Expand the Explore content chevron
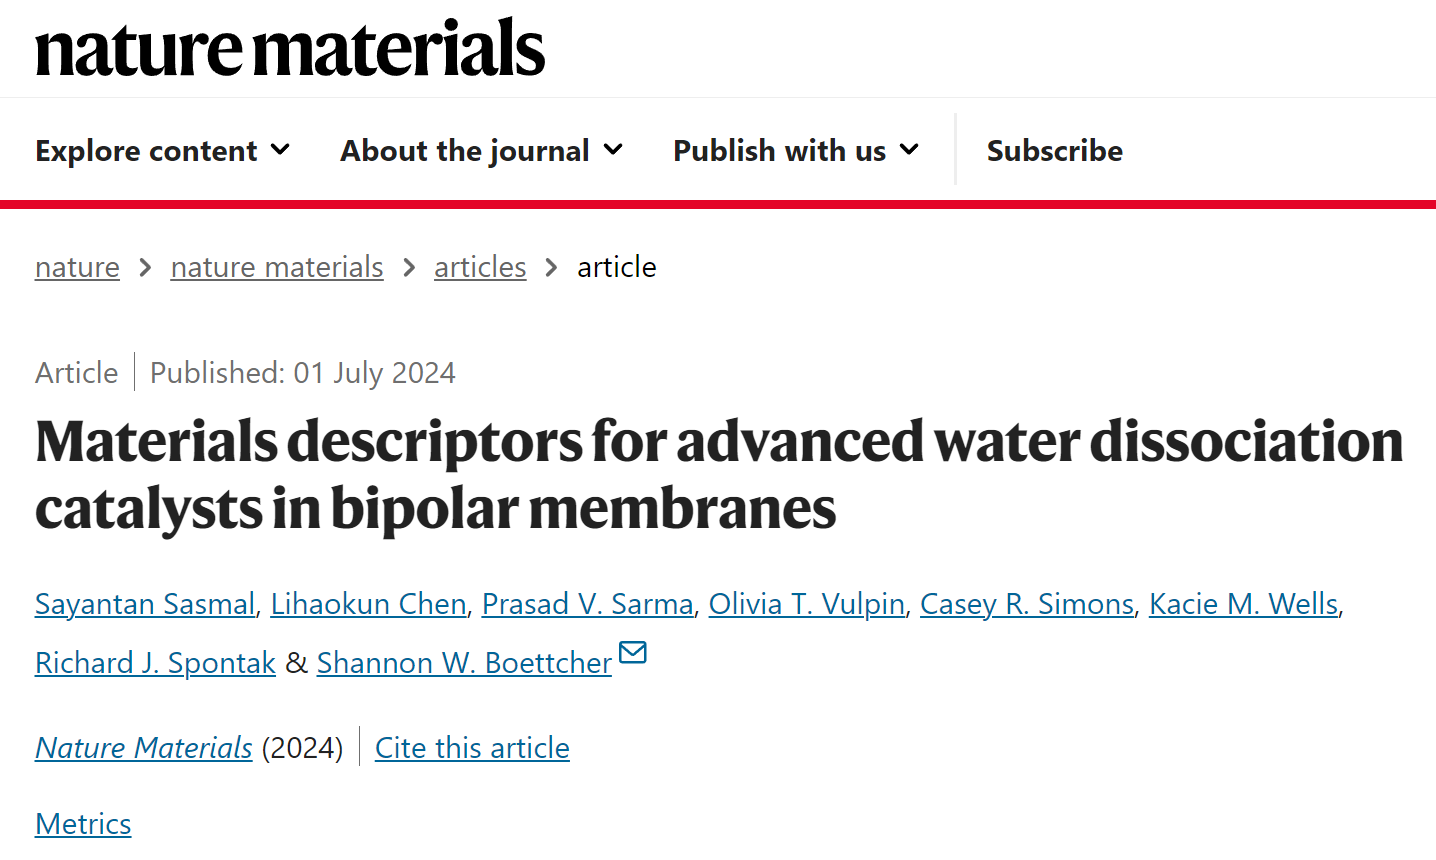1436x860 pixels. [x=281, y=150]
